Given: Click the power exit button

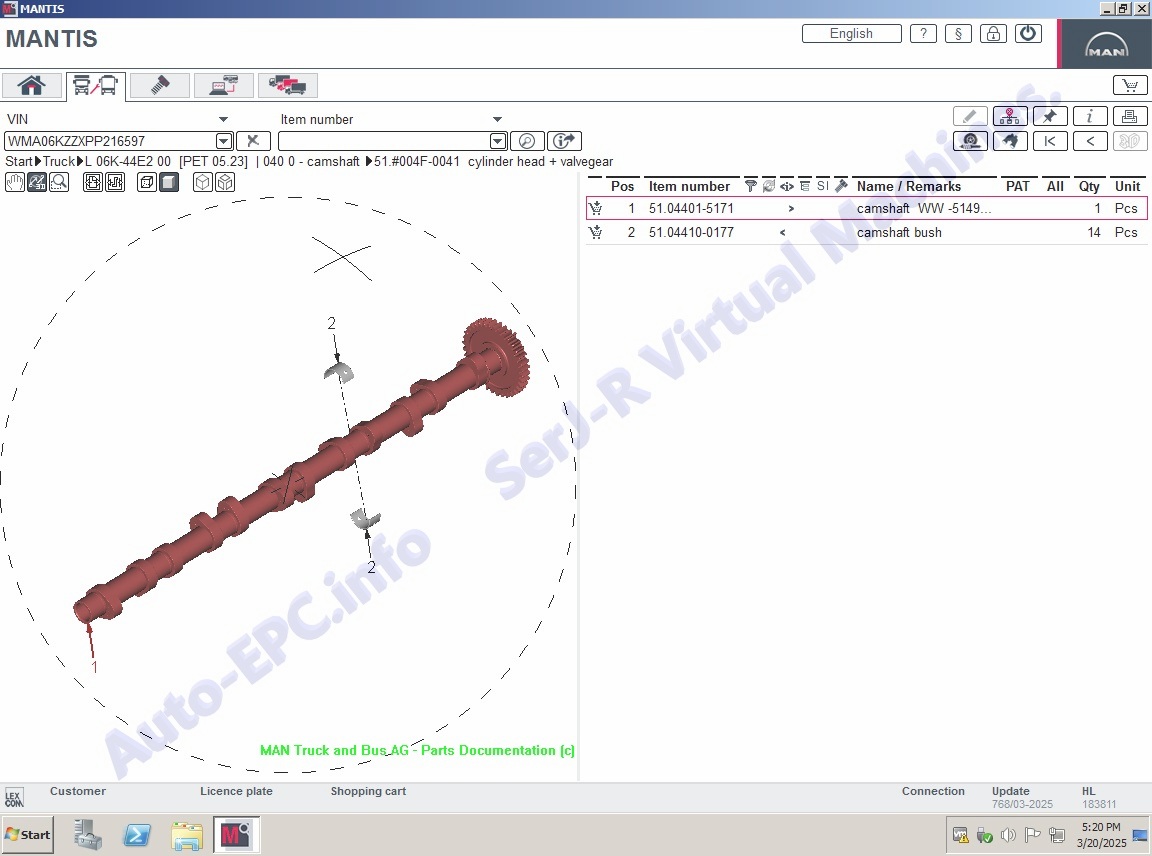Looking at the screenshot, I should (1029, 34).
